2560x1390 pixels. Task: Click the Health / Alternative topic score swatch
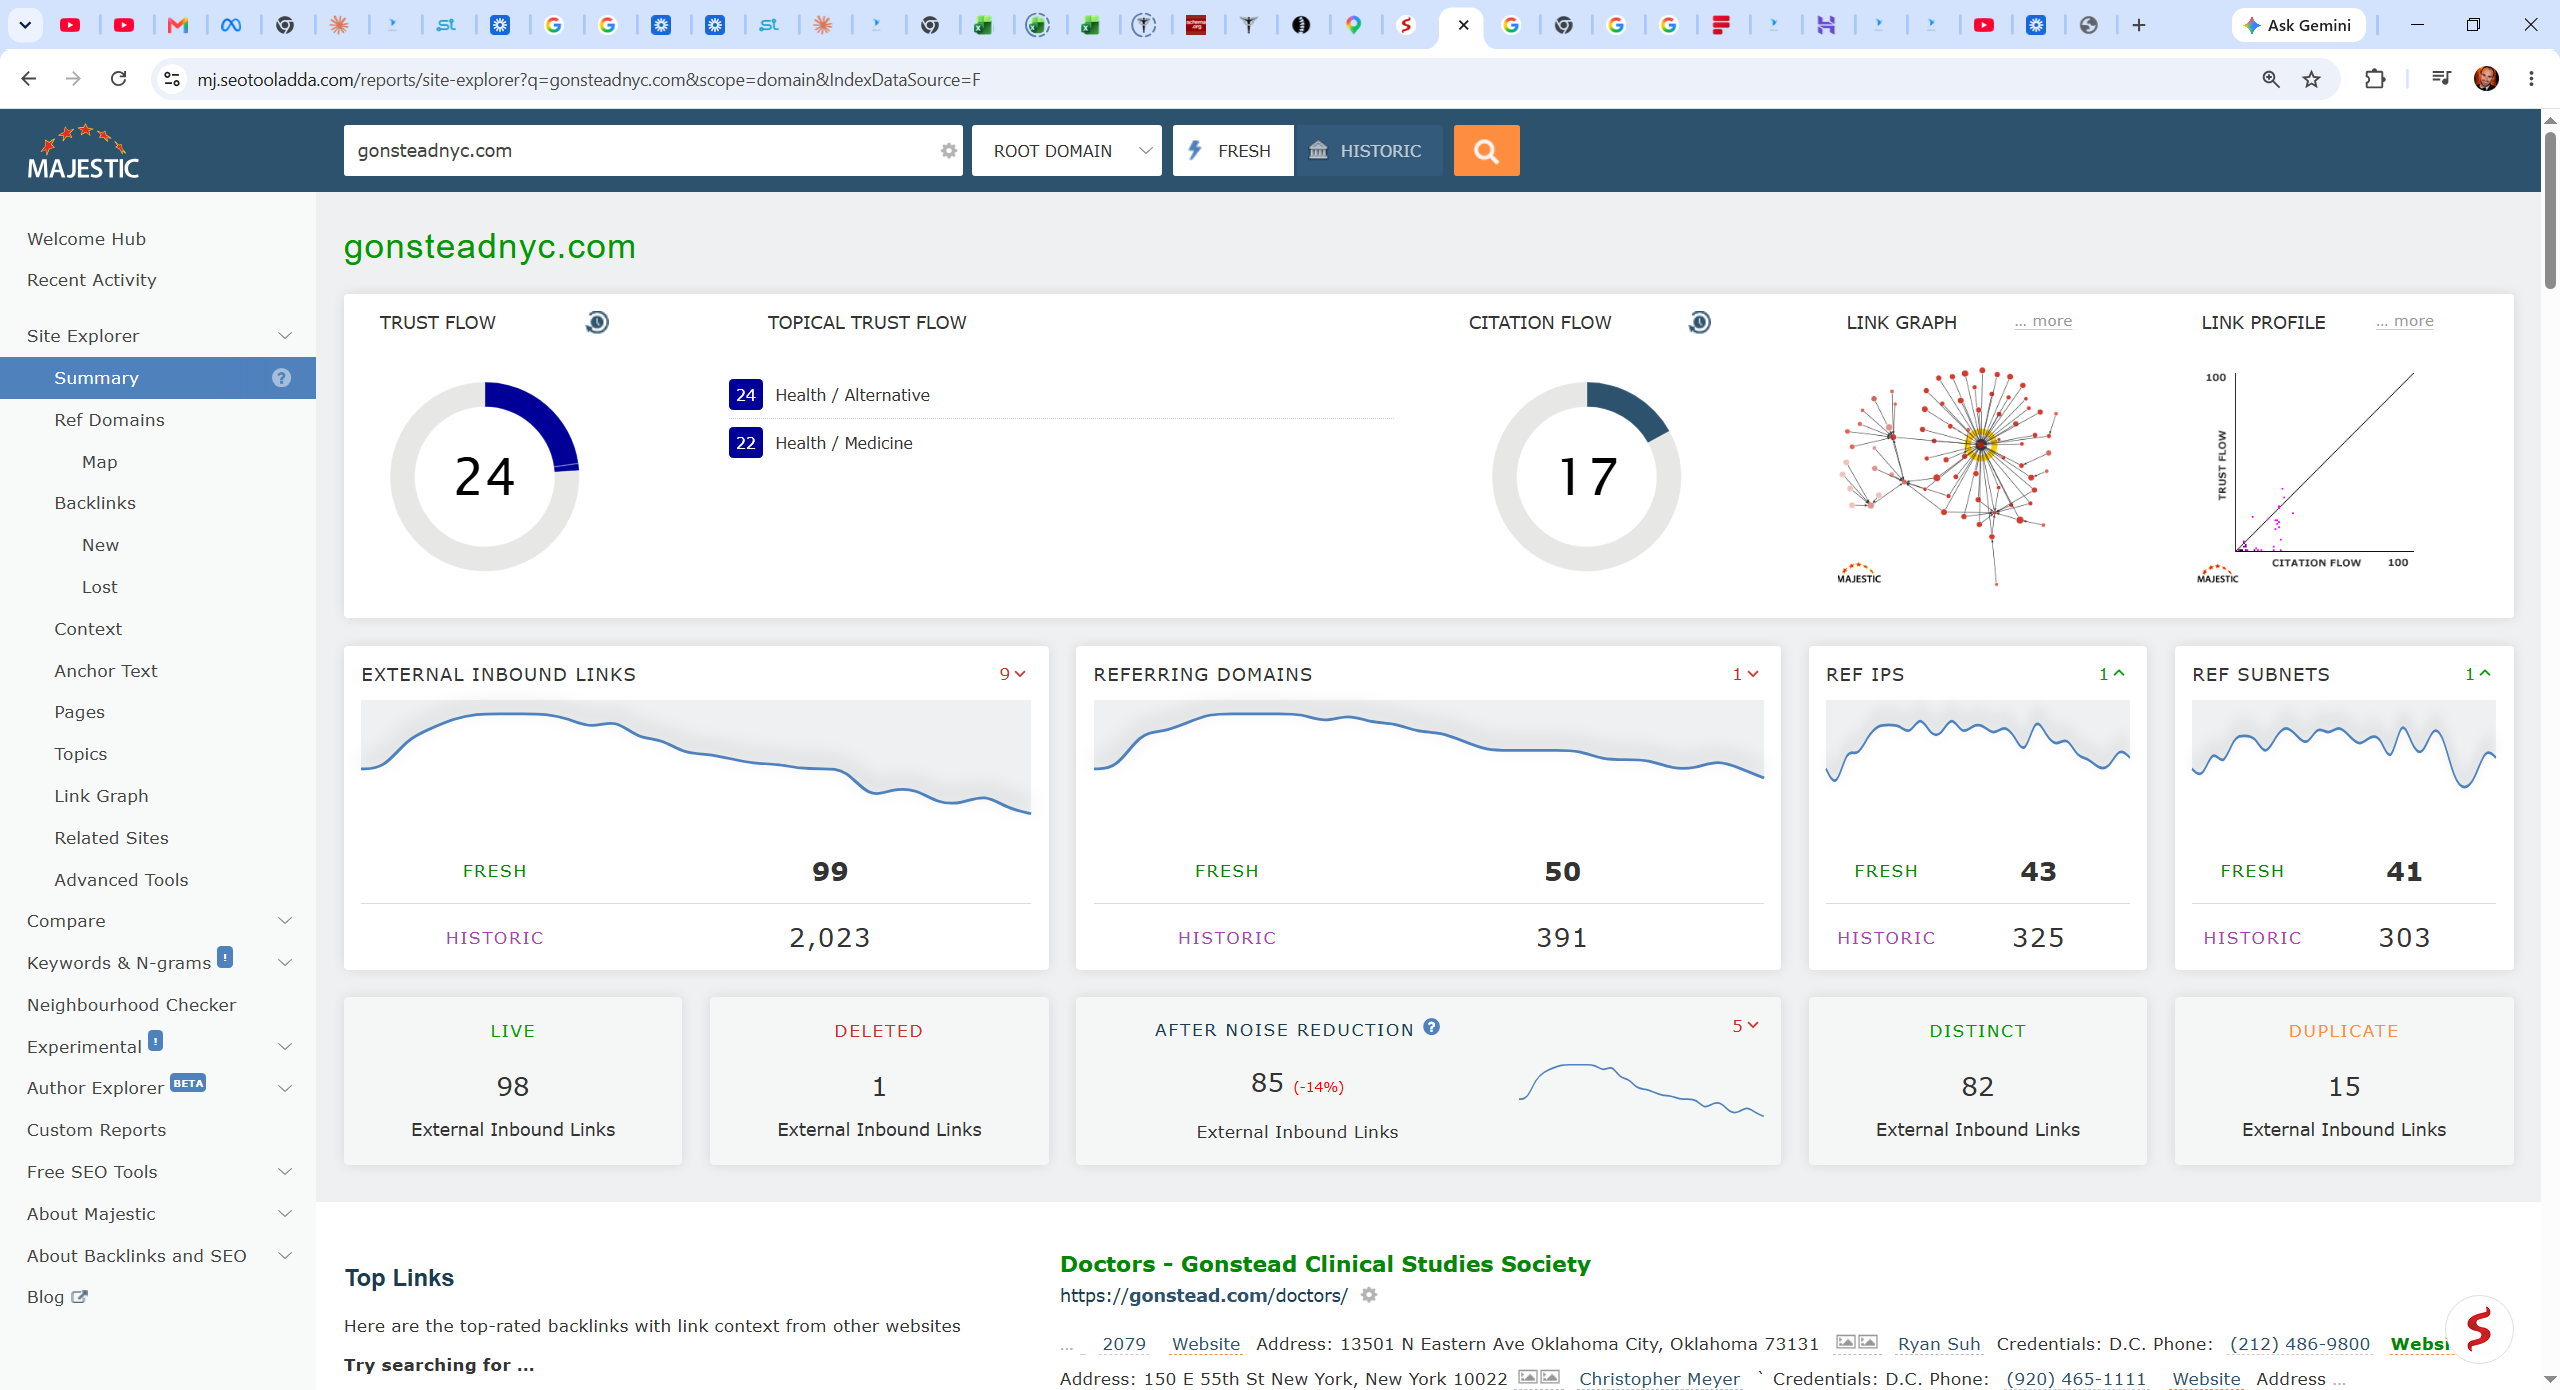tap(746, 395)
